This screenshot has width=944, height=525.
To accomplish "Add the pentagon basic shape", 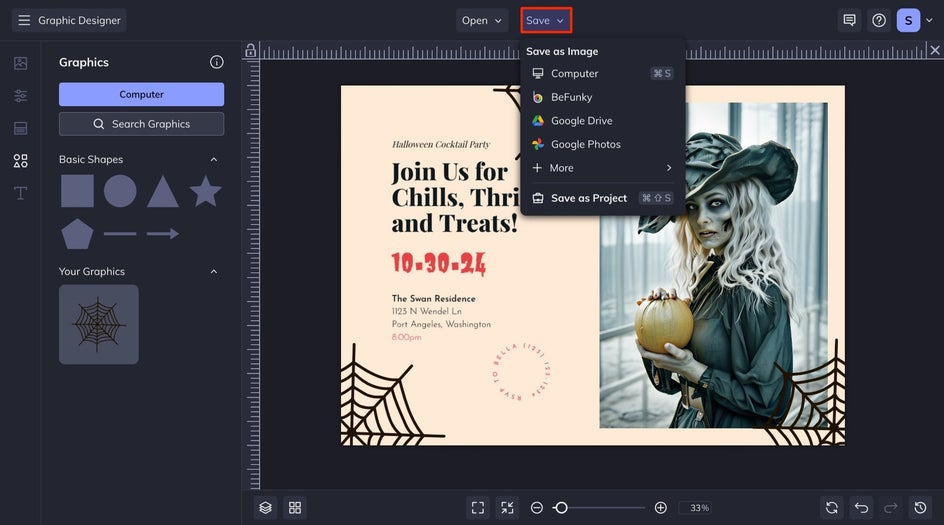I will 77,234.
